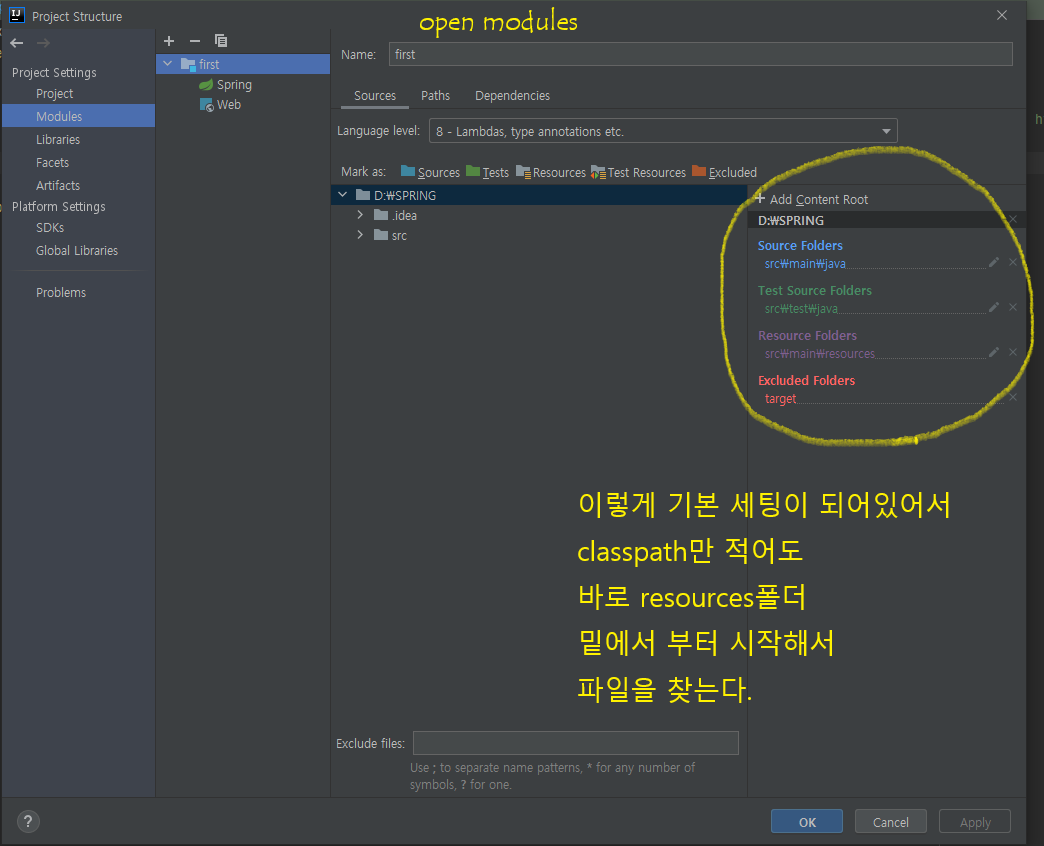Click the Remove module minus icon
Screen dimensions: 1044x846
point(194,41)
